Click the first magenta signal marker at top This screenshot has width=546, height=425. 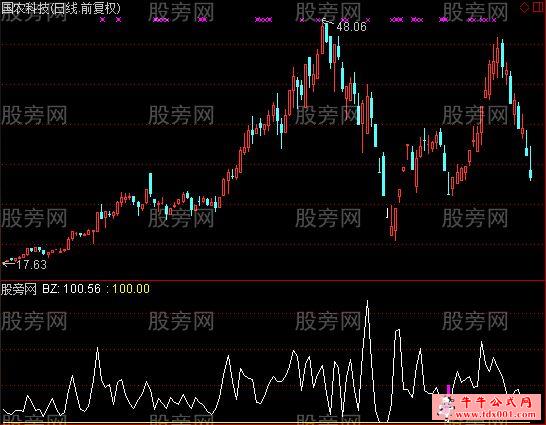pyautogui.click(x=102, y=20)
